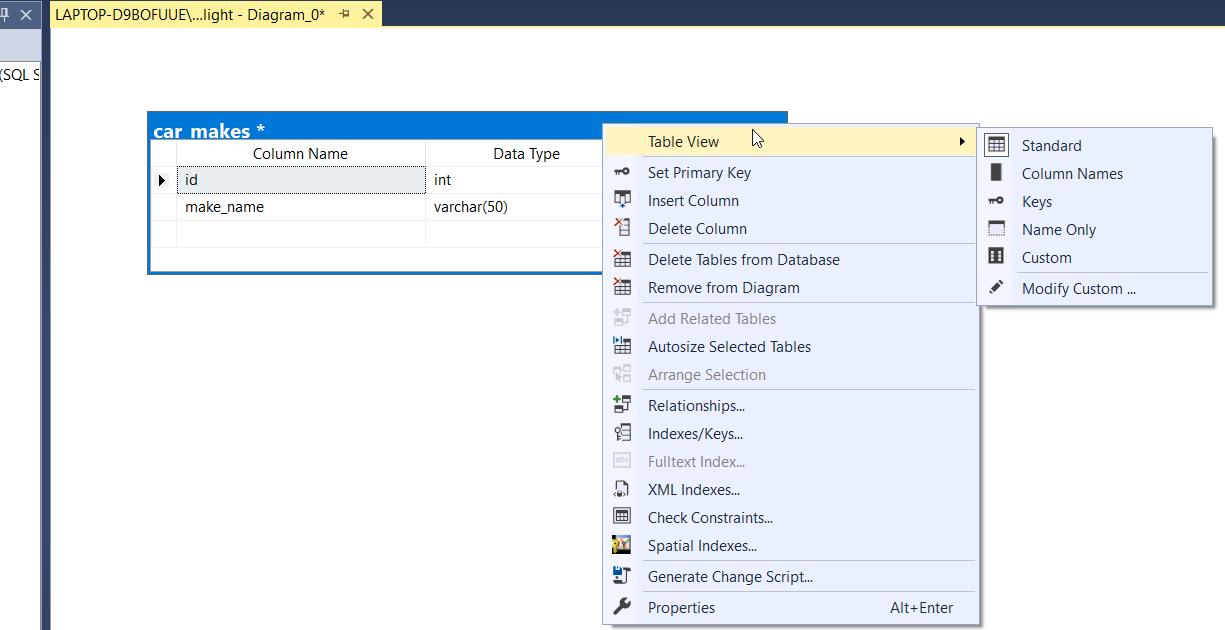Choose the Keys table view
Screen dimensions: 1225x630
click(1036, 201)
